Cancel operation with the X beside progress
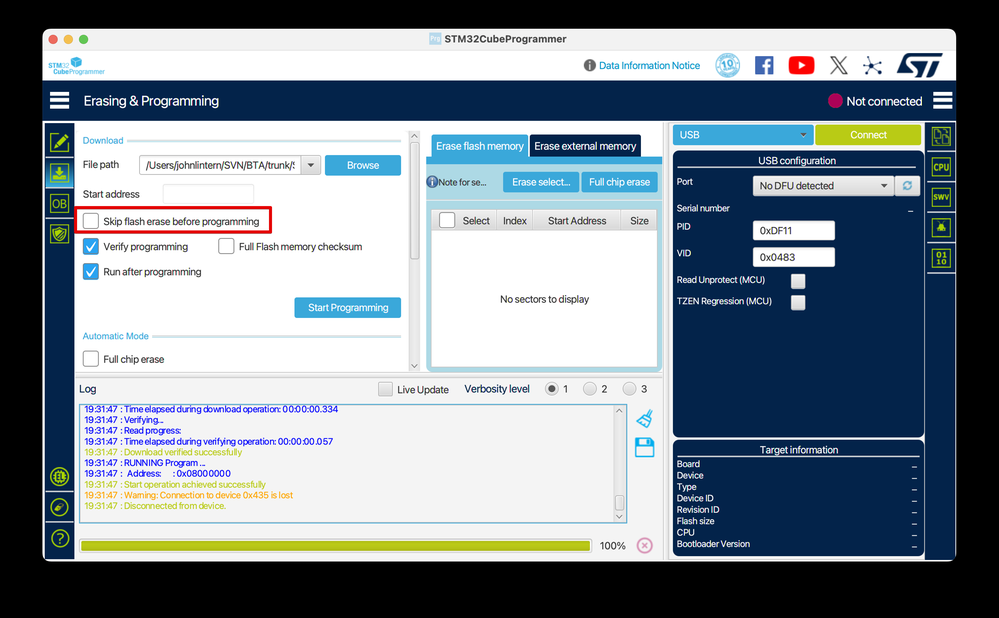This screenshot has height=618, width=999. pos(645,545)
